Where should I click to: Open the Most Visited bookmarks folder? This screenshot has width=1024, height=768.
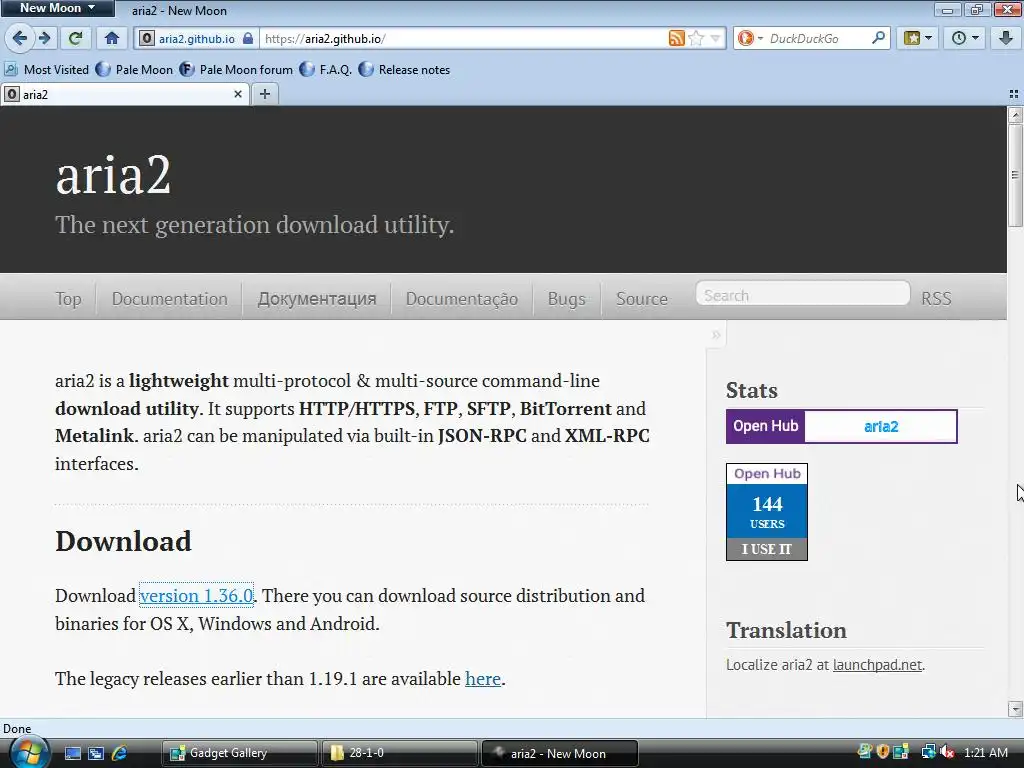[x=47, y=69]
